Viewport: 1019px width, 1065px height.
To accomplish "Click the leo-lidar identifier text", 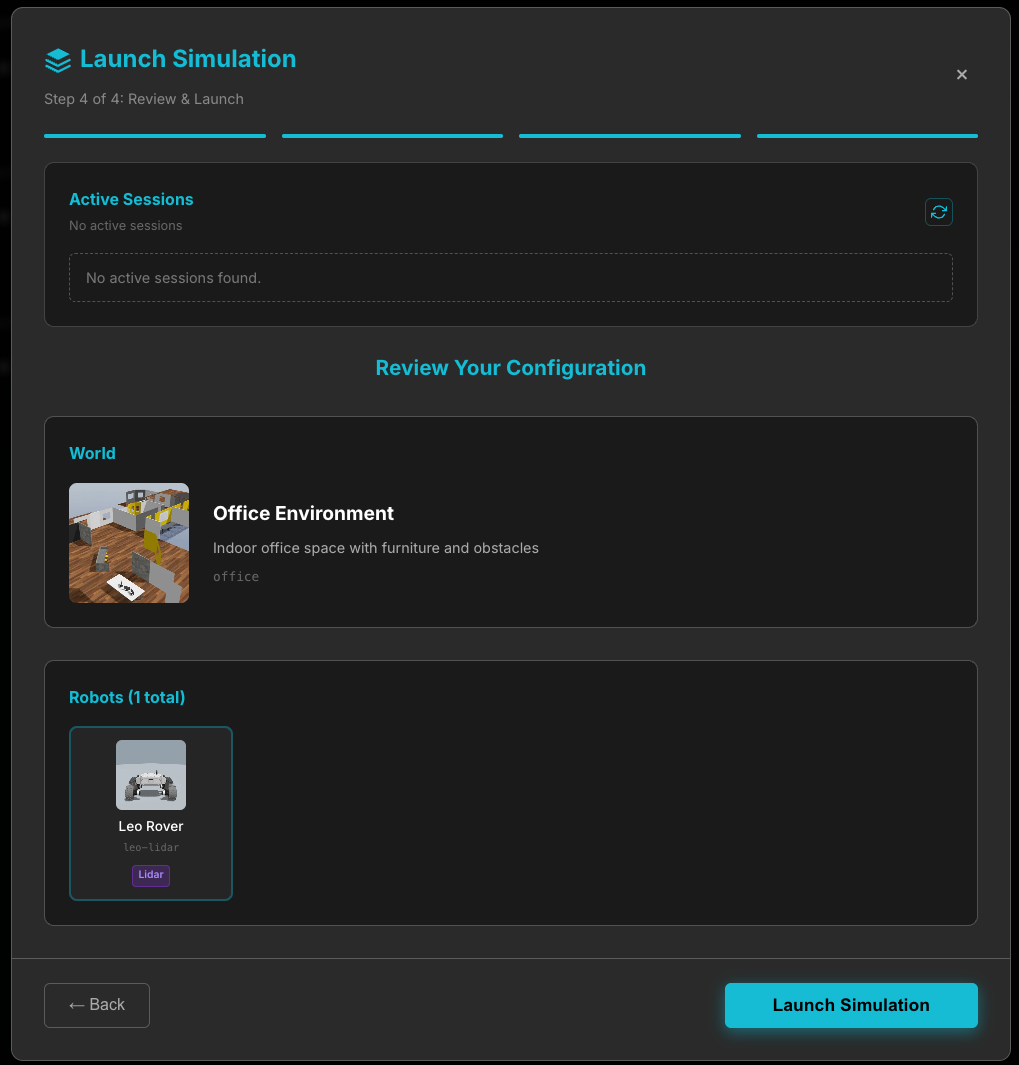I will [151, 848].
